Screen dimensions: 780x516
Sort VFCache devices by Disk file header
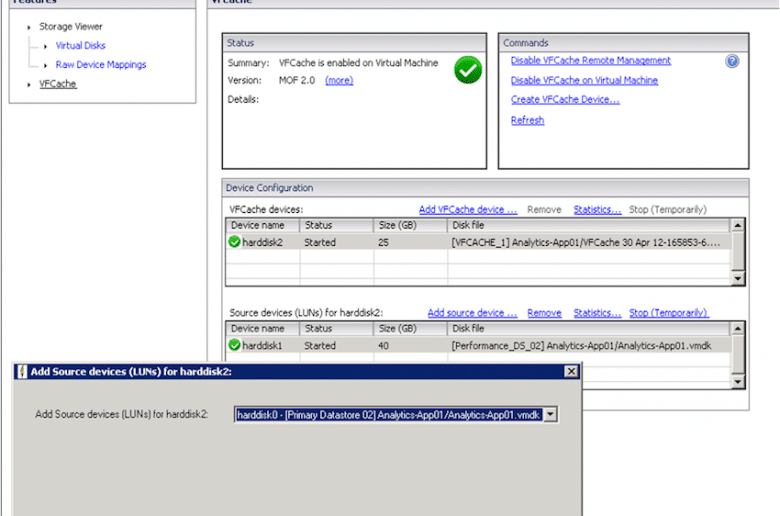[x=589, y=225]
